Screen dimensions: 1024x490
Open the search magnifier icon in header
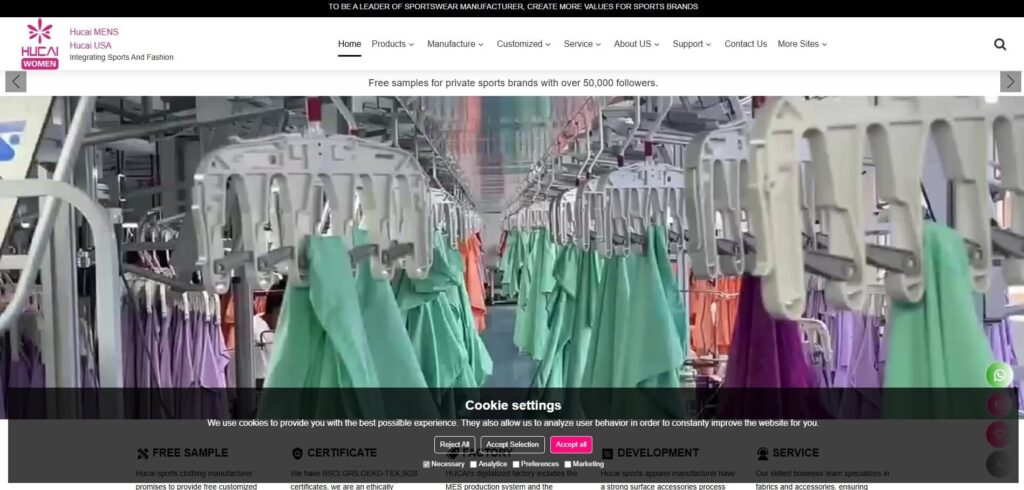(1000, 44)
